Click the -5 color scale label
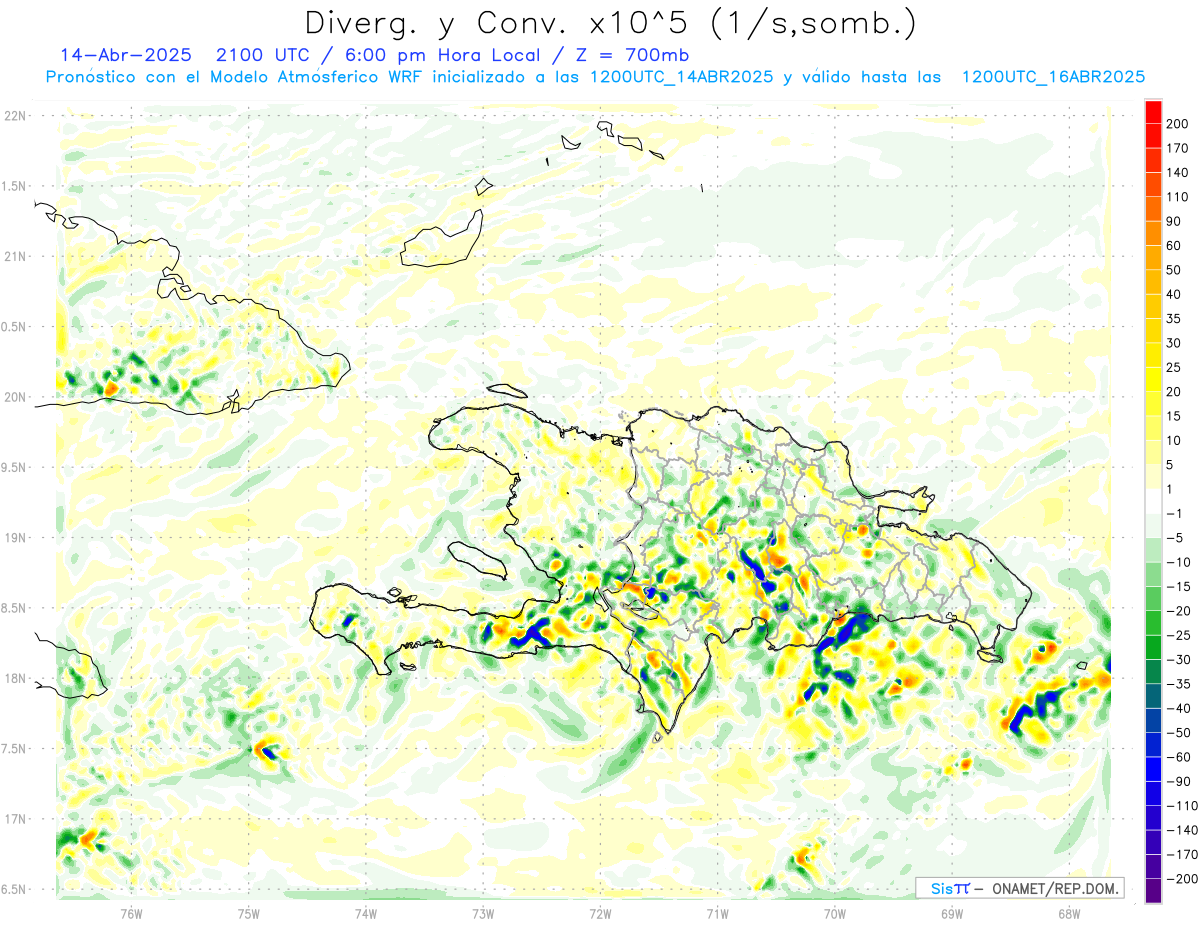 click(x=1174, y=538)
